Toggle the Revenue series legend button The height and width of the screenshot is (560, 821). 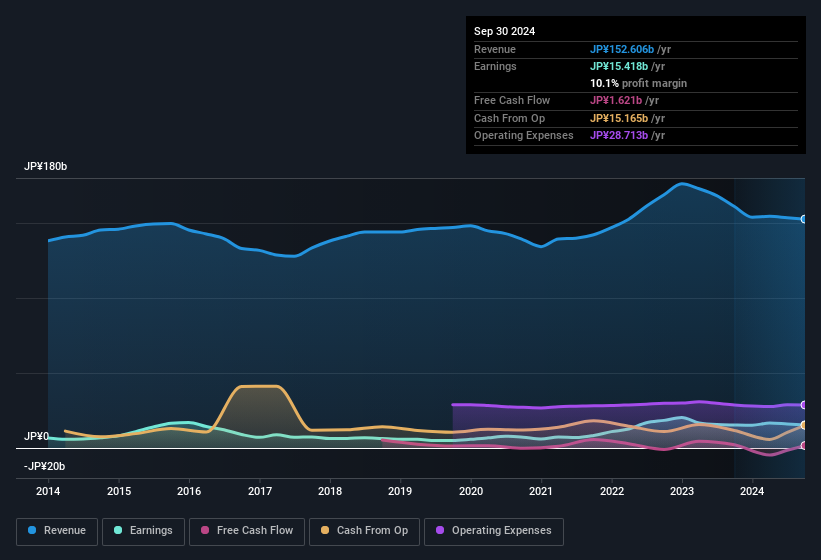(x=58, y=530)
